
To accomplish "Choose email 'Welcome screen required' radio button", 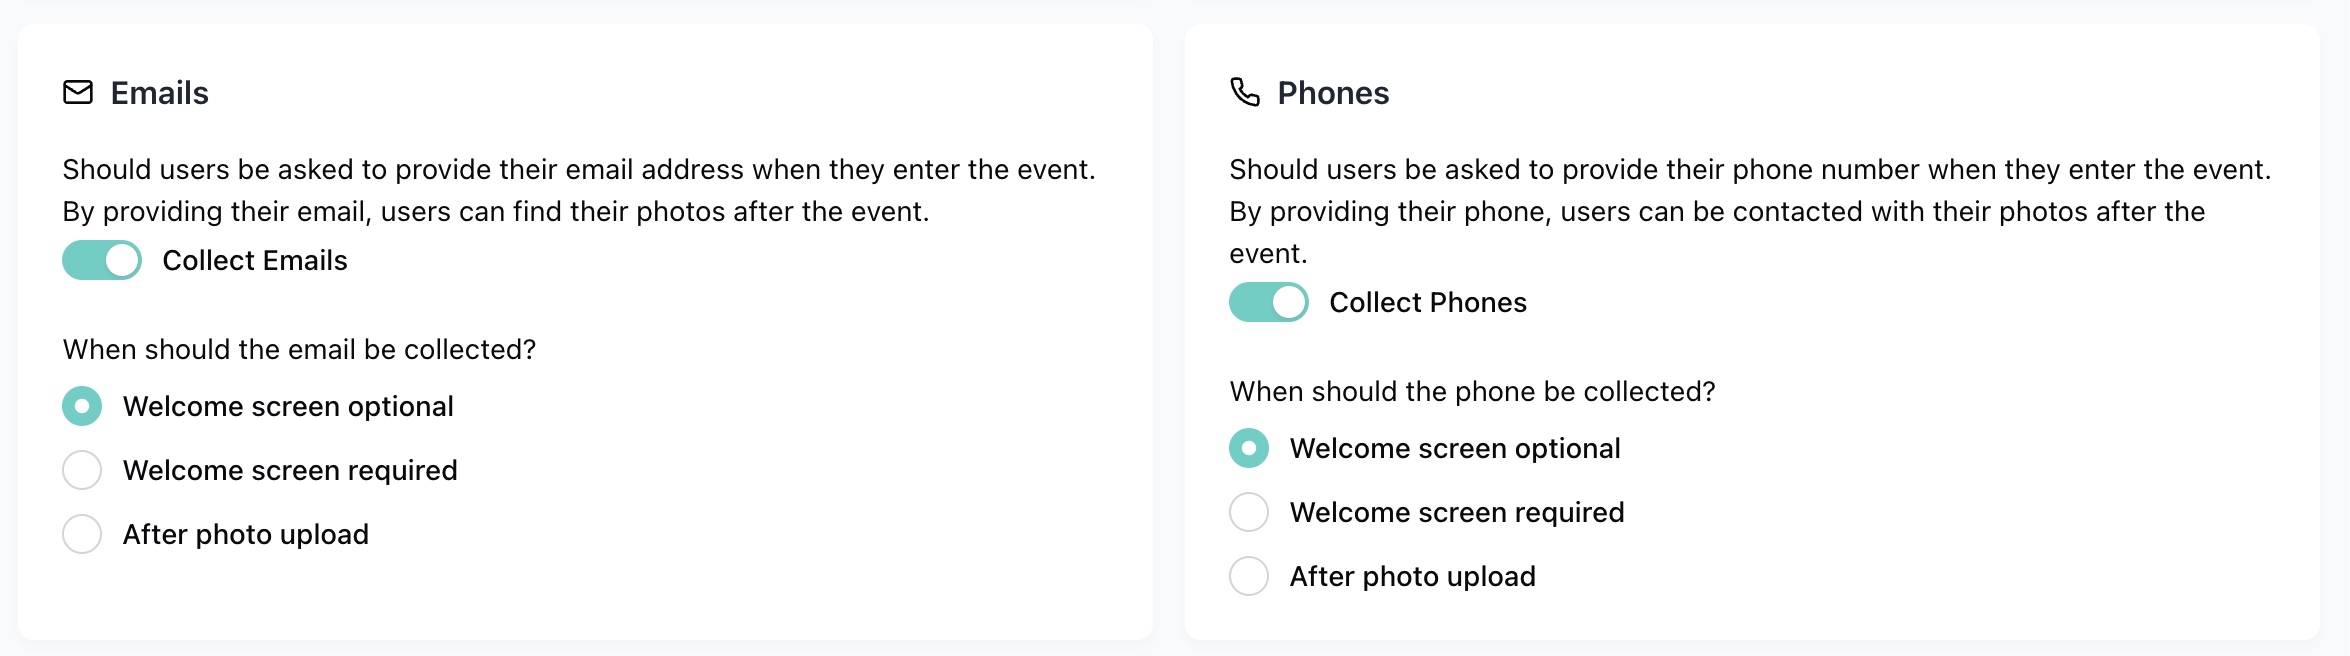I will point(82,470).
